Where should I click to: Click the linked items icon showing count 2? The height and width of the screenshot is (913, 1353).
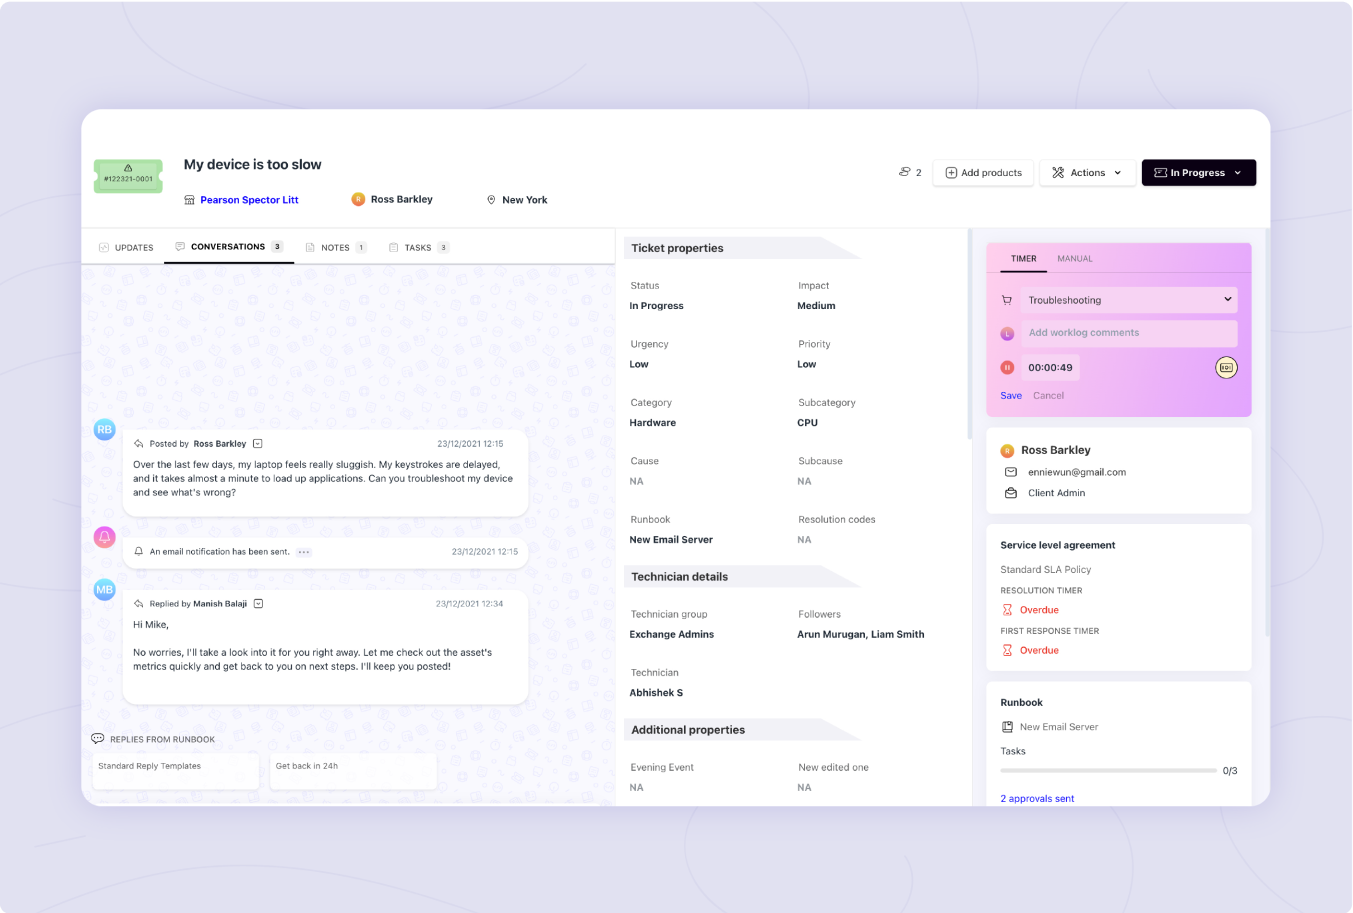pyautogui.click(x=903, y=172)
